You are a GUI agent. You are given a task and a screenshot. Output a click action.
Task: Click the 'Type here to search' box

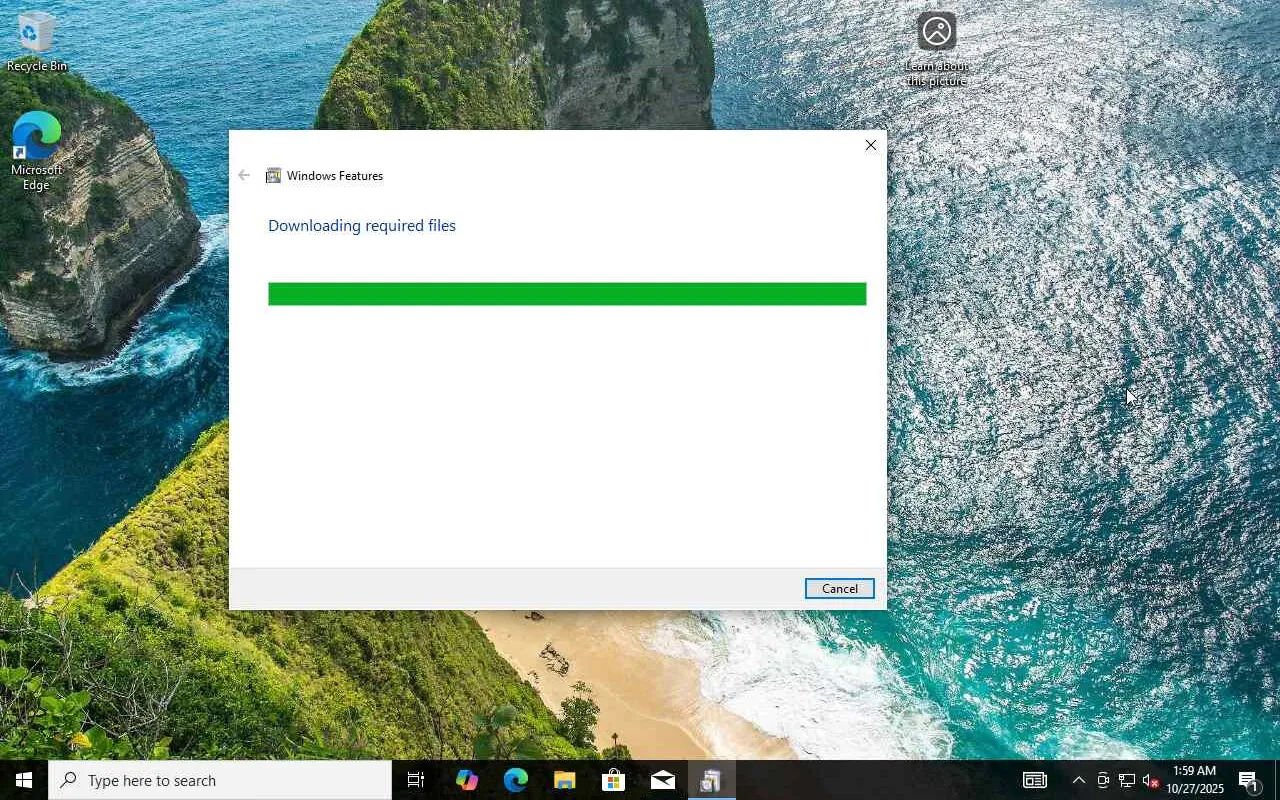220,780
